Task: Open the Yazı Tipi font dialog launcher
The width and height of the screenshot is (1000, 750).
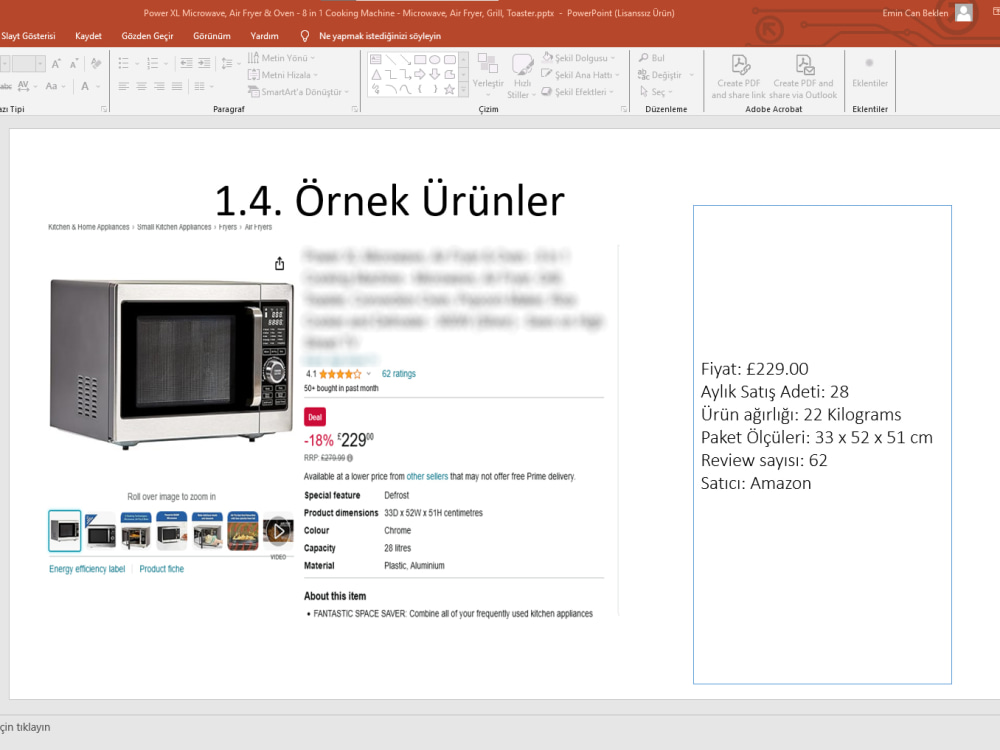Action: [x=104, y=109]
